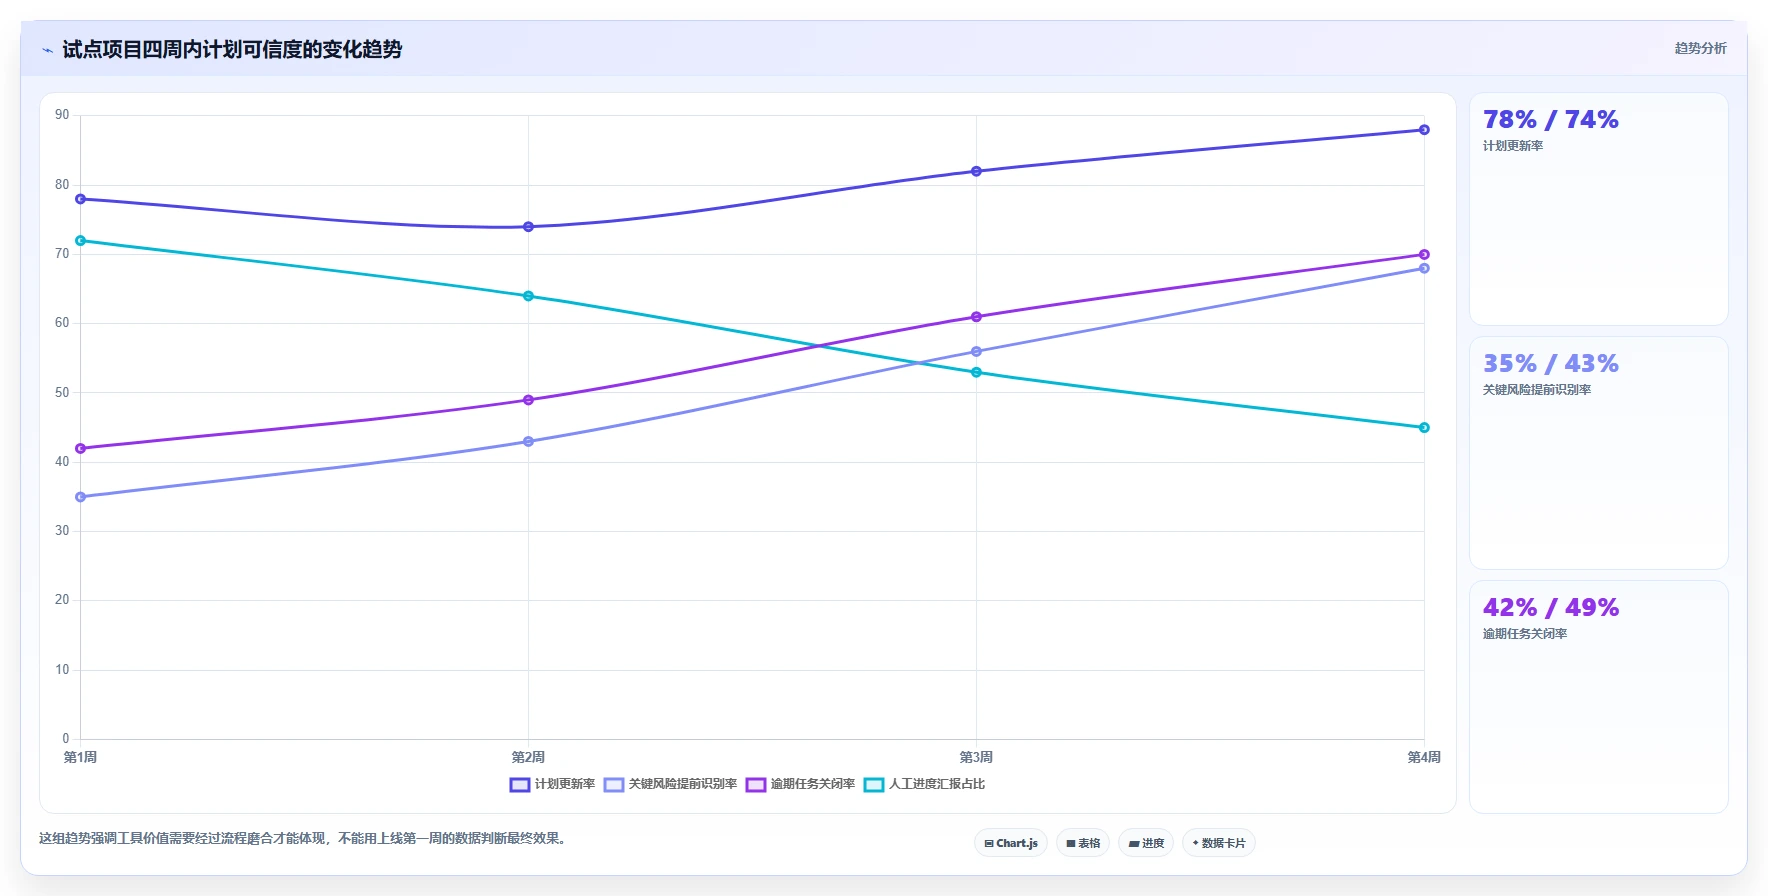Screen dimensions: 1768x896
Task: Select the 表格 chip
Action: [x=1083, y=843]
